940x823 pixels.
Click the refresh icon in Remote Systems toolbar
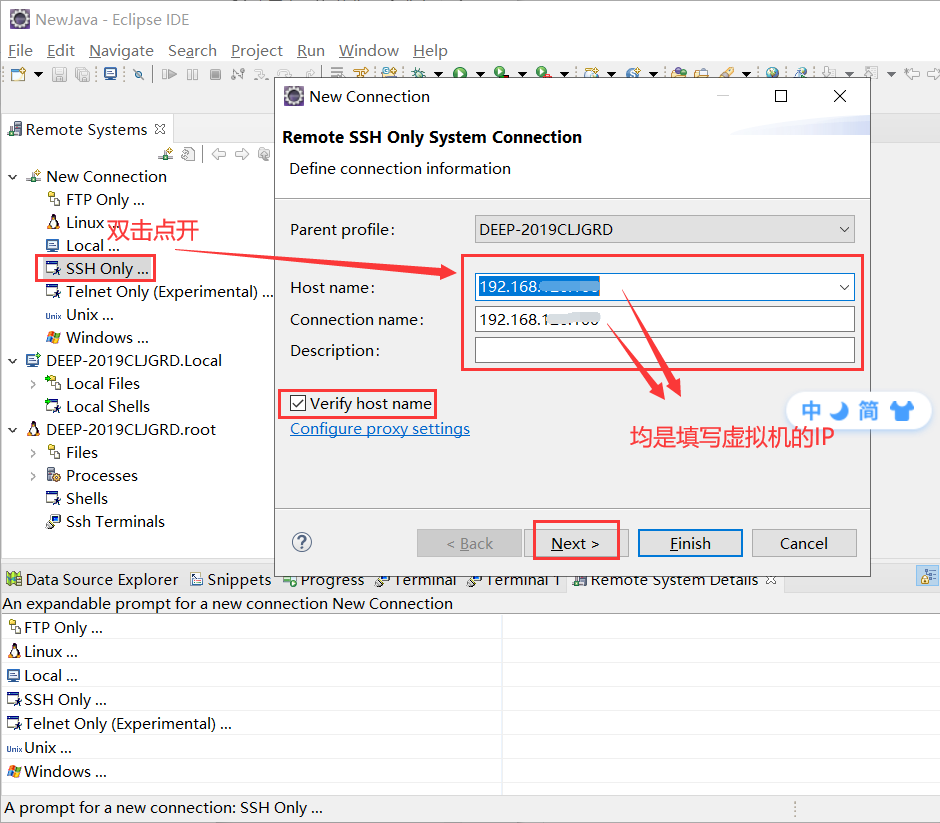click(188, 154)
